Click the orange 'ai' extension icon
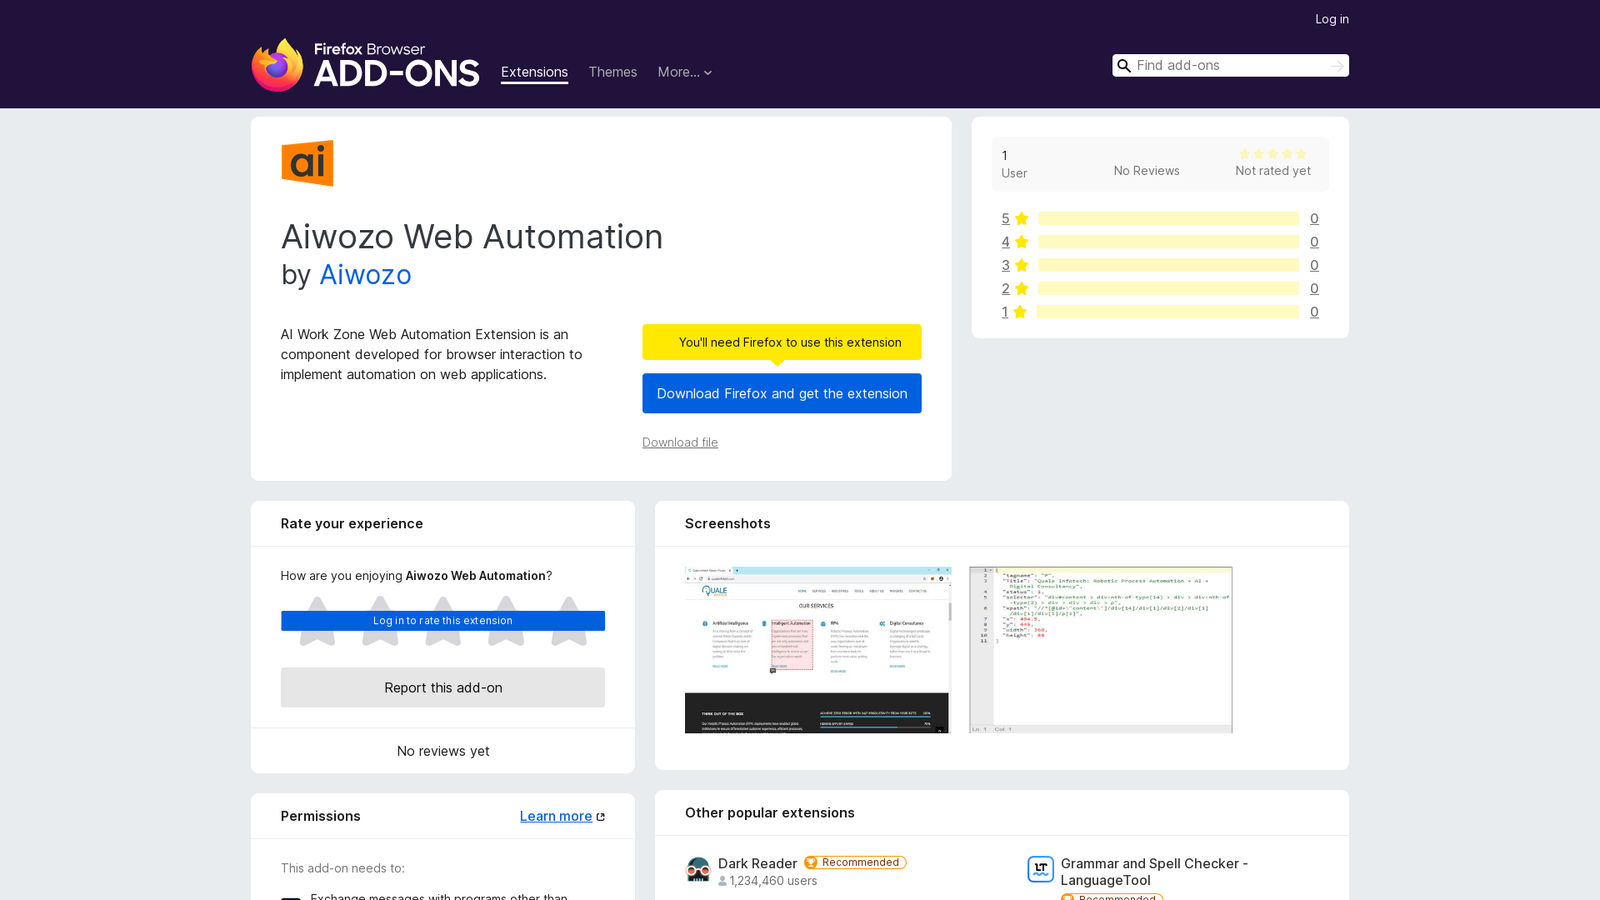 [307, 163]
